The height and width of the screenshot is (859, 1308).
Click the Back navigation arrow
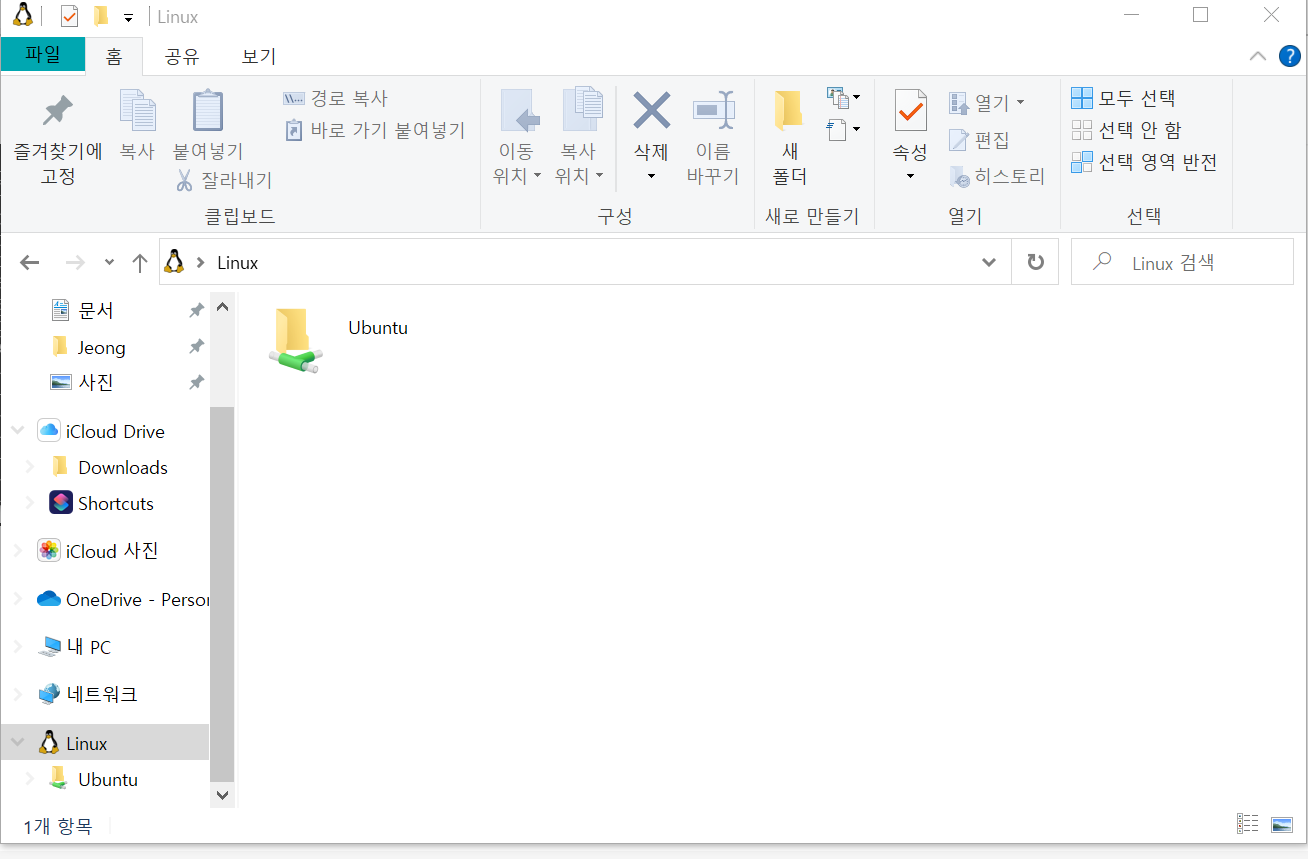pyautogui.click(x=30, y=263)
